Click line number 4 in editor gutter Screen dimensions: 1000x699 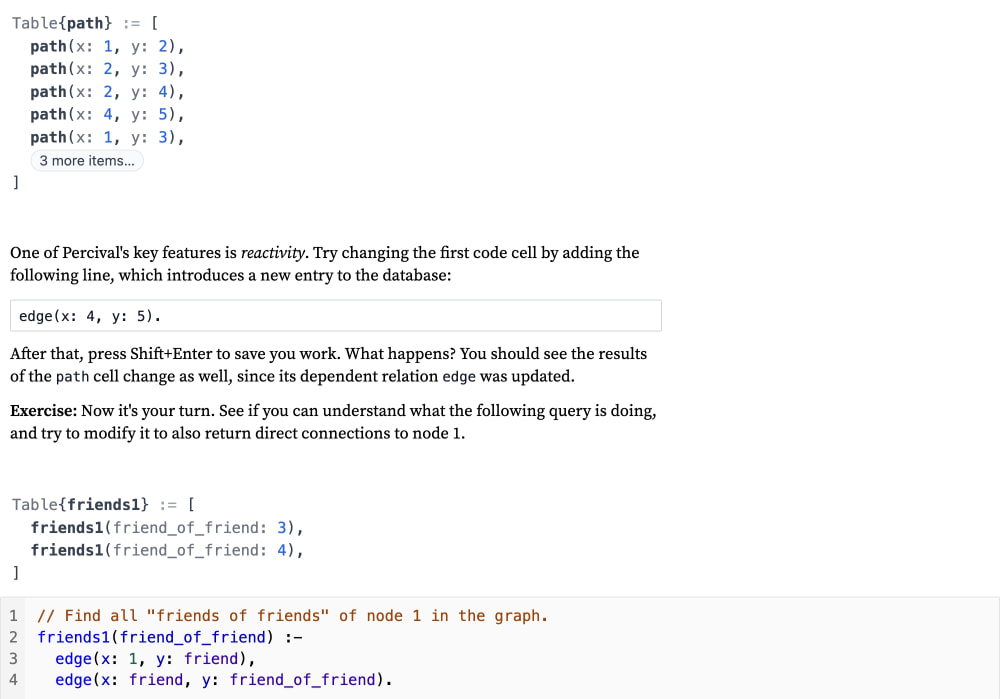coord(13,680)
